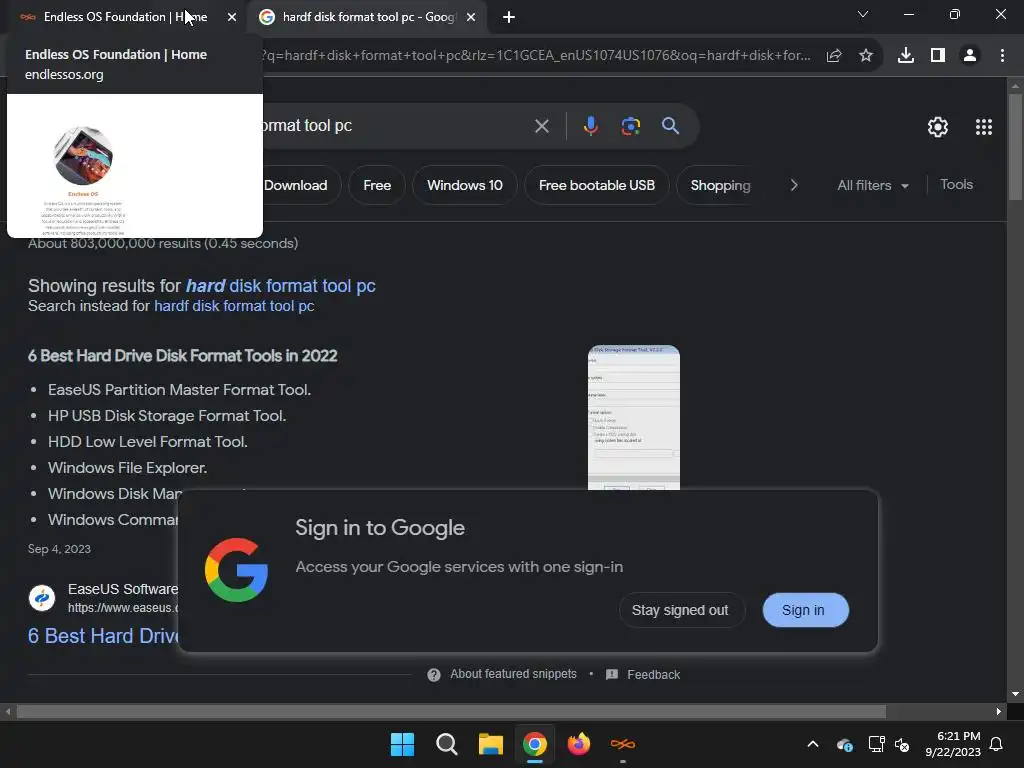Image resolution: width=1024 pixels, height=768 pixels.
Task: Show more filter chips with arrow
Action: pyautogui.click(x=793, y=185)
